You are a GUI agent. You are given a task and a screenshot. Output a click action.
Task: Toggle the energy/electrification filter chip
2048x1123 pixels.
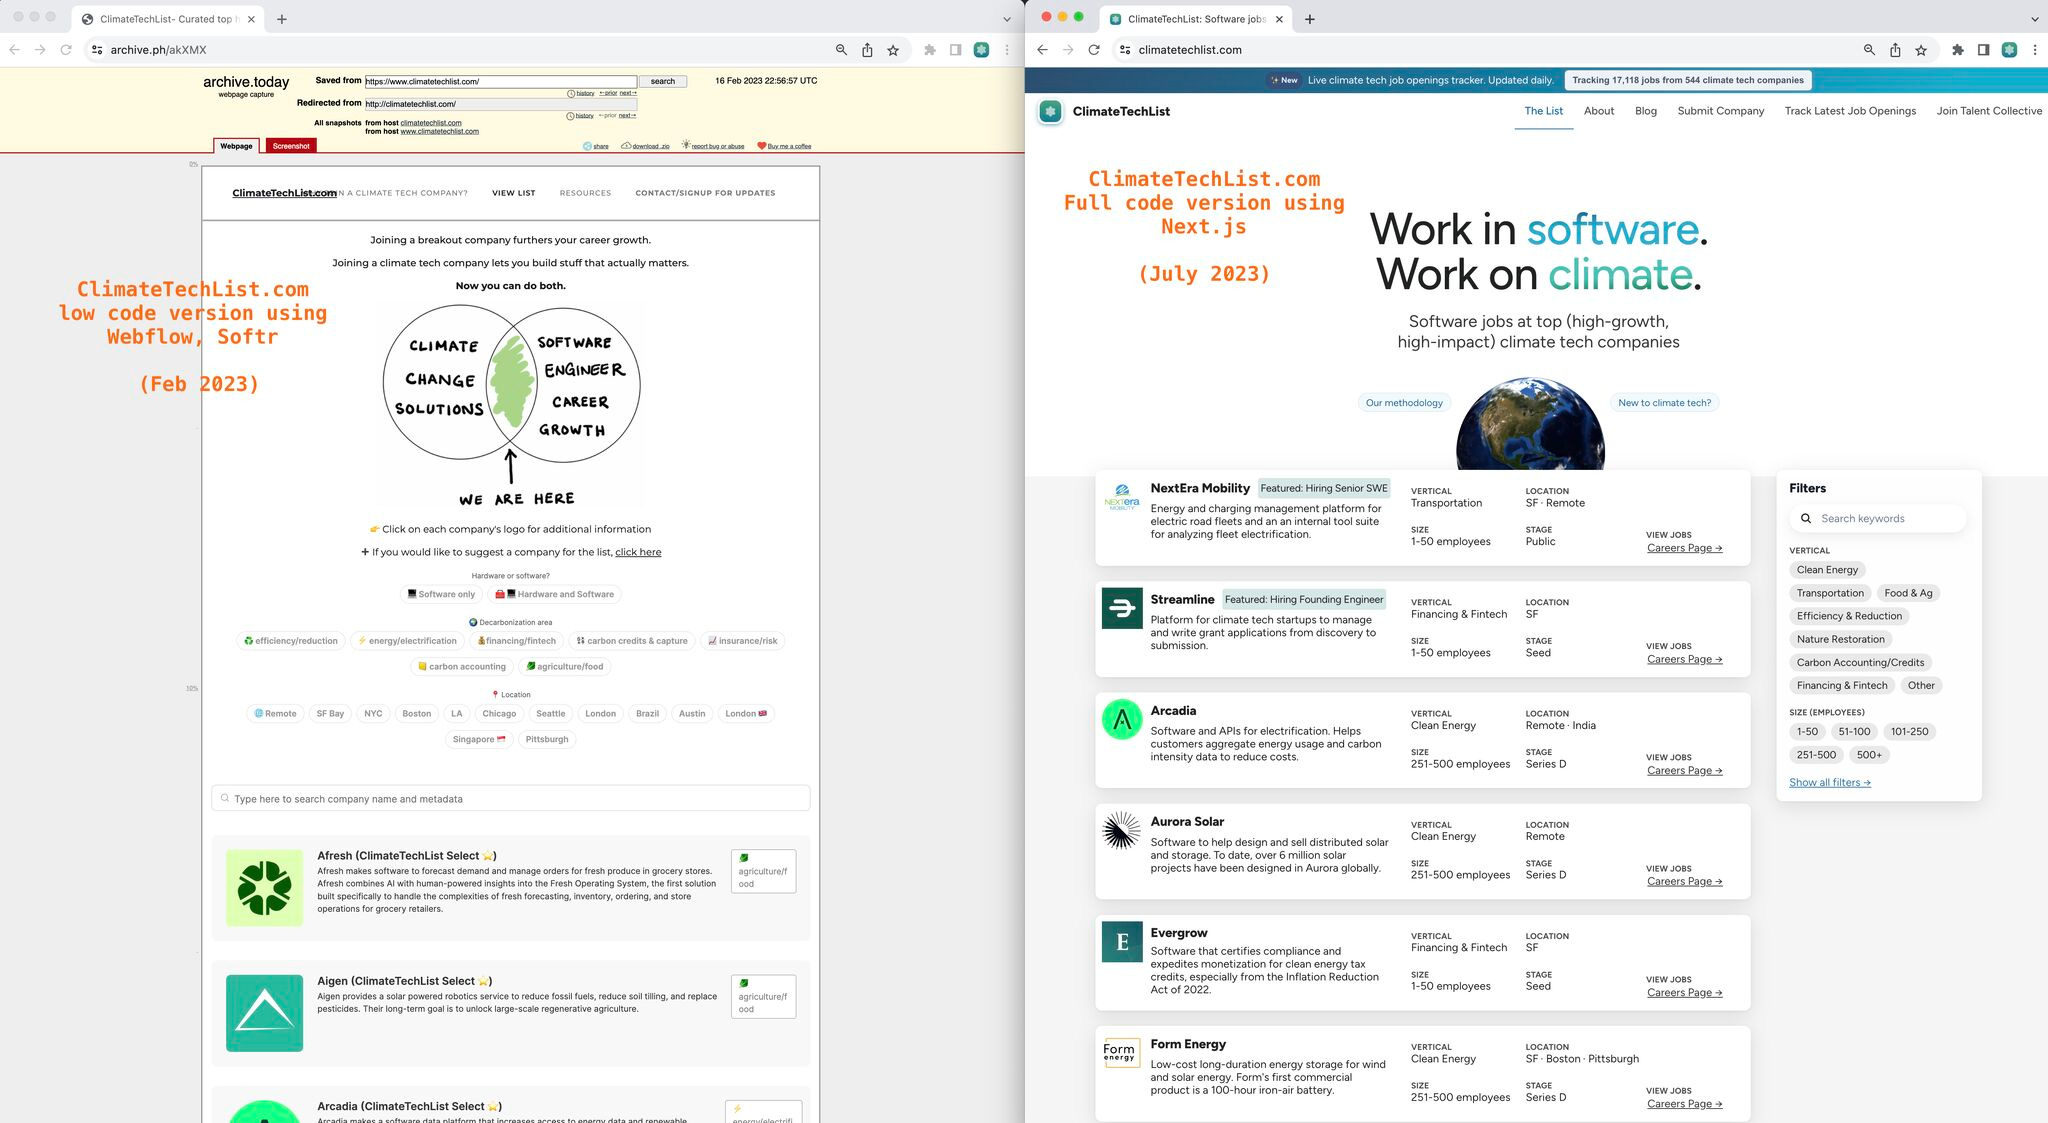click(407, 641)
